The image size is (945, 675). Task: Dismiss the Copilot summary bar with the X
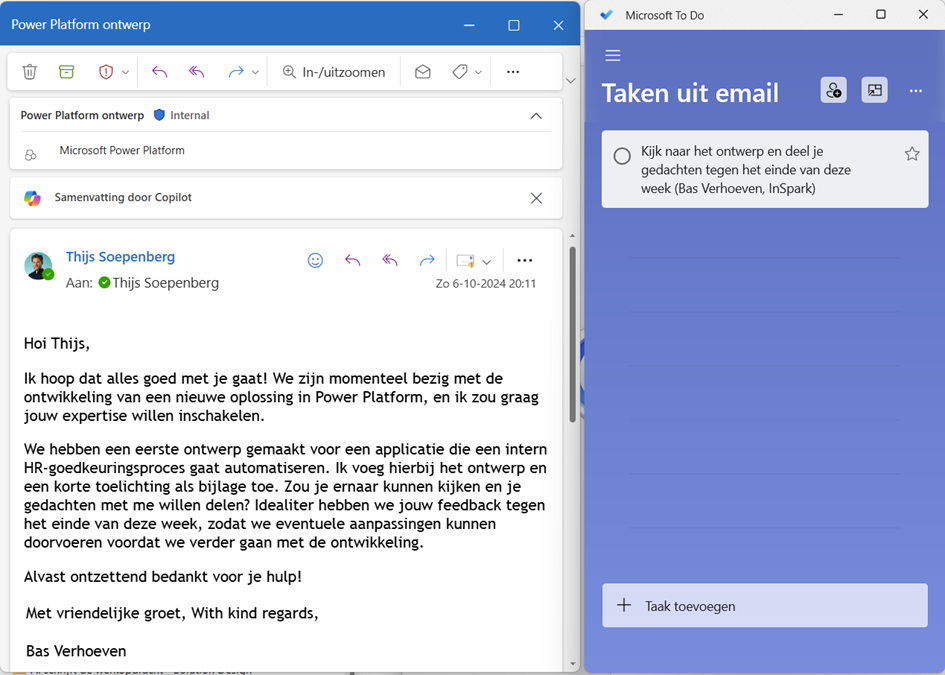536,198
